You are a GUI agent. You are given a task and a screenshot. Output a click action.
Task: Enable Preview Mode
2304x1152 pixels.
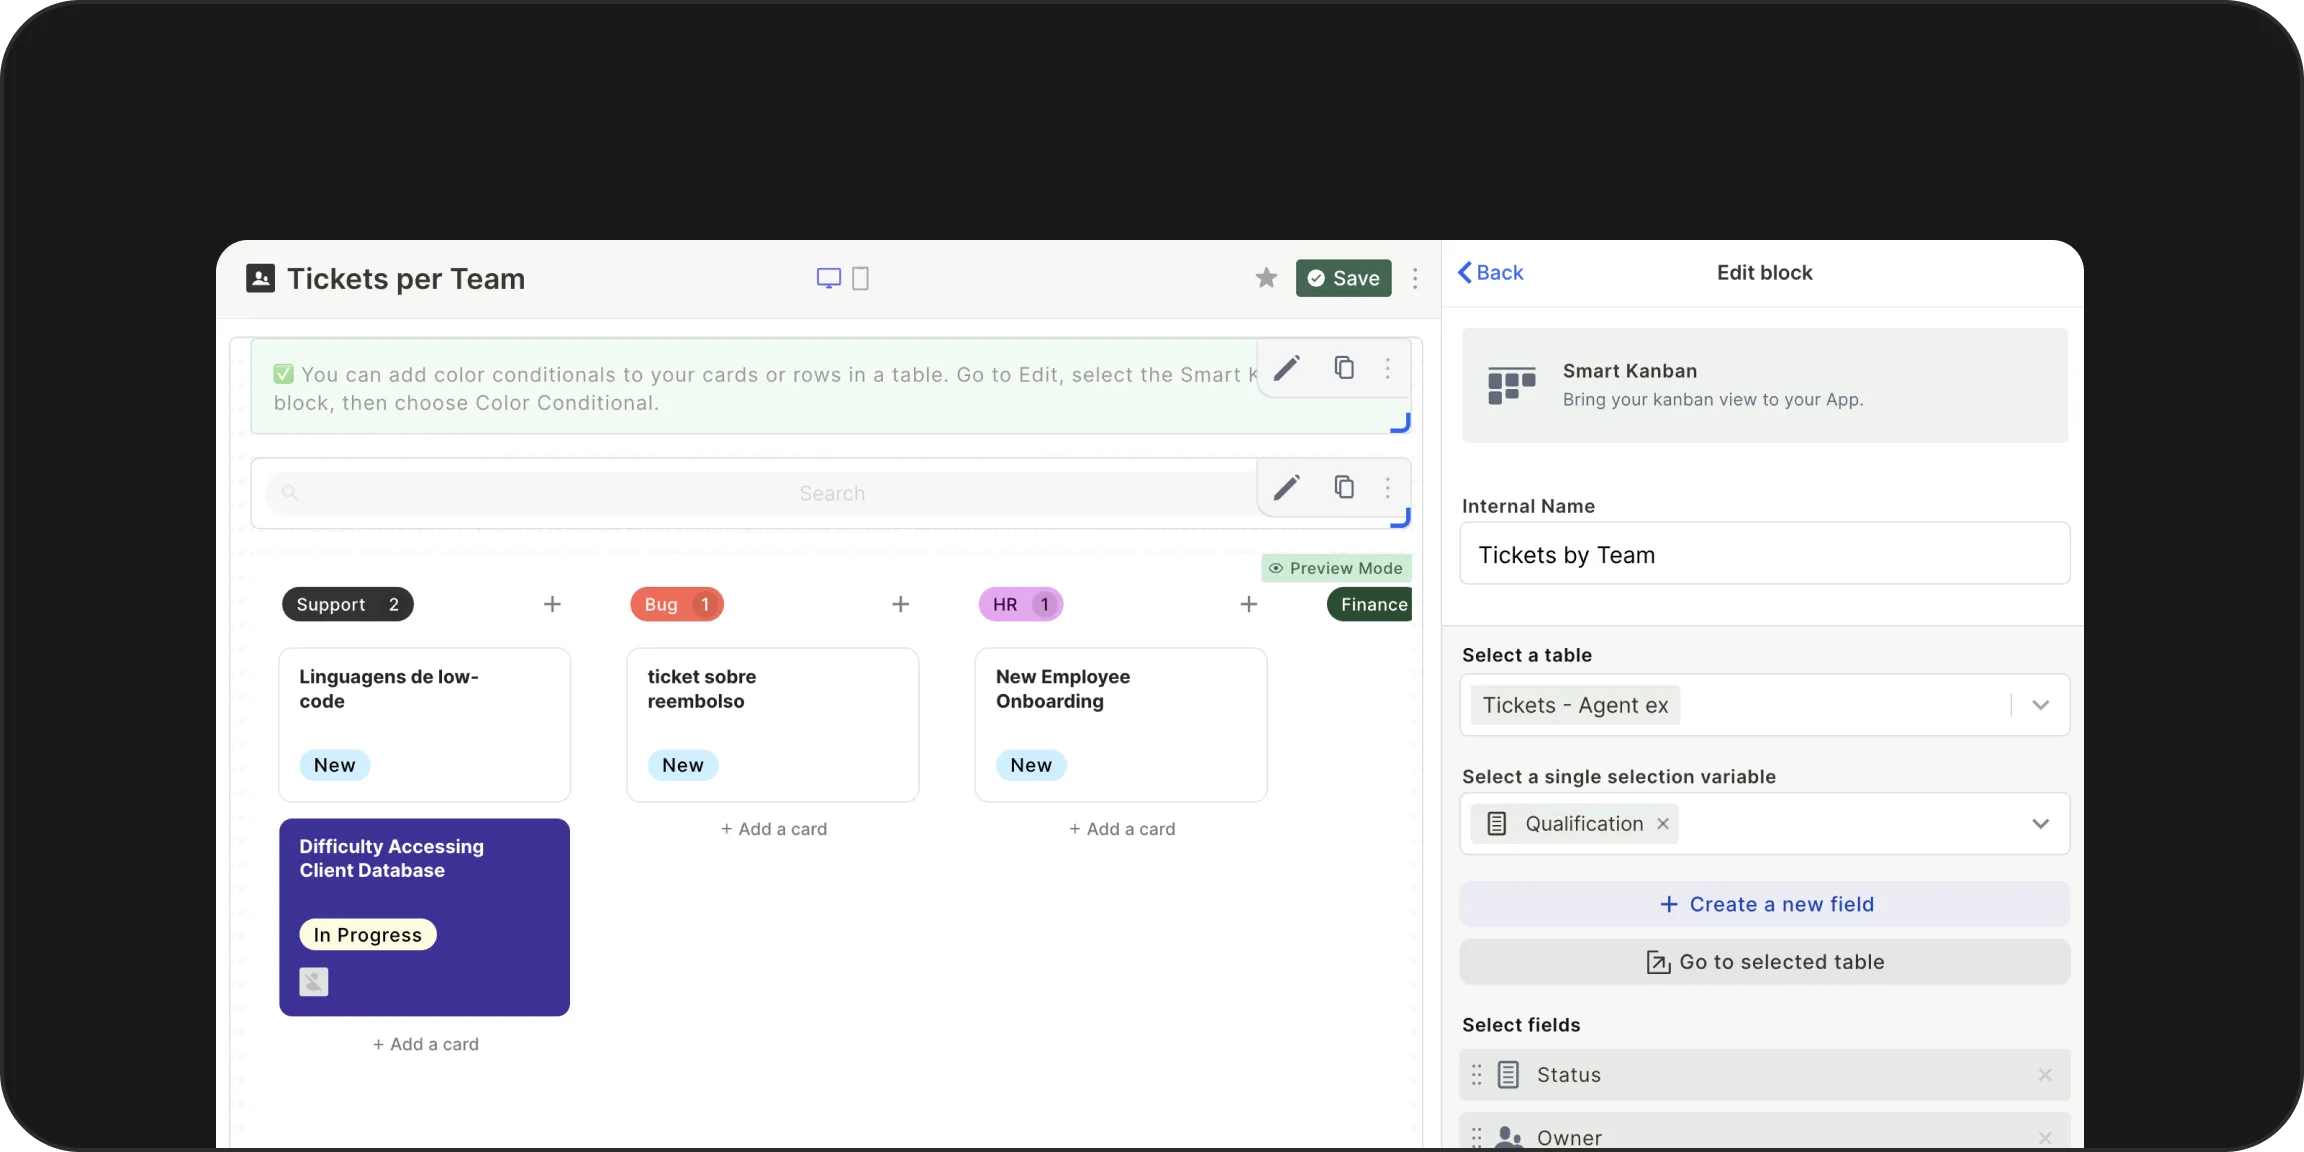pos(1336,568)
